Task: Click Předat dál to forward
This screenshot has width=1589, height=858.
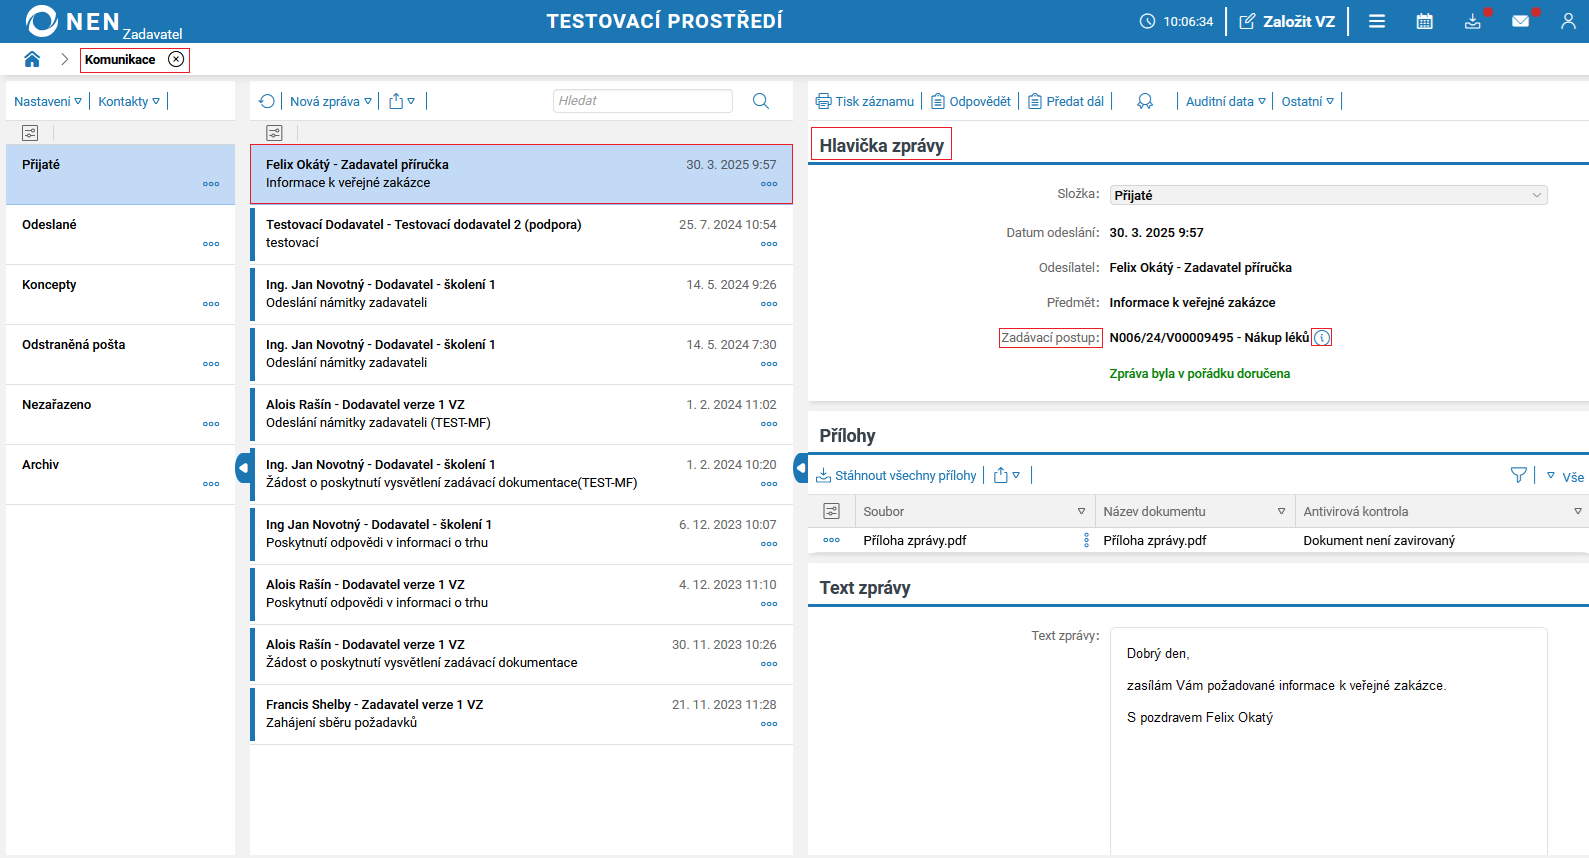Action: [x=1066, y=101]
